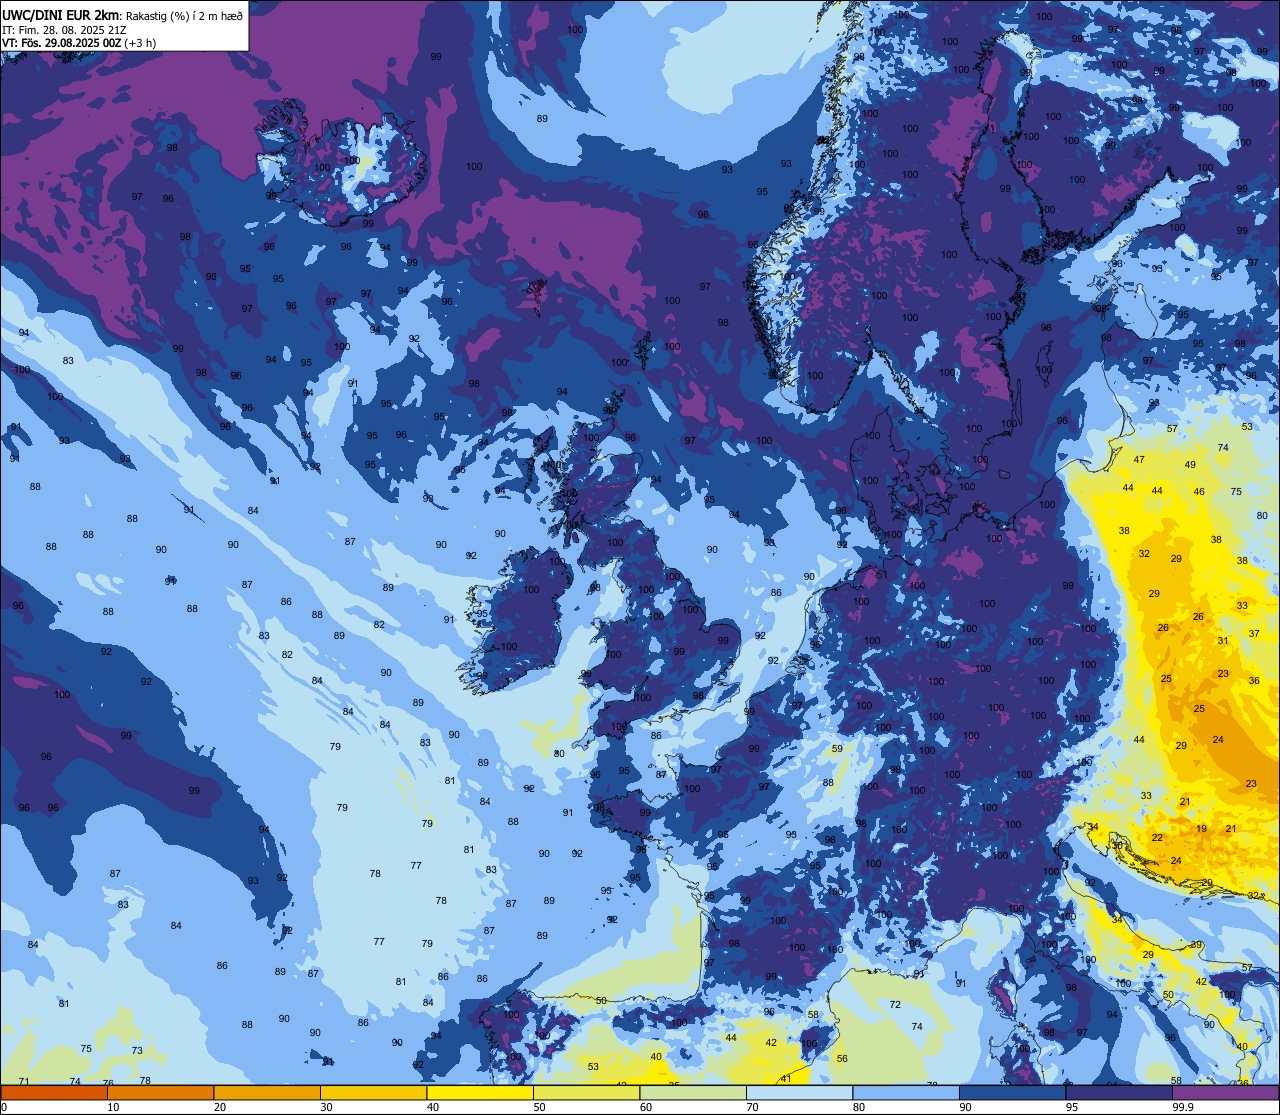Select the 95–99.9 indigo legend swatch
This screenshot has width=1280, height=1115.
[1119, 1092]
